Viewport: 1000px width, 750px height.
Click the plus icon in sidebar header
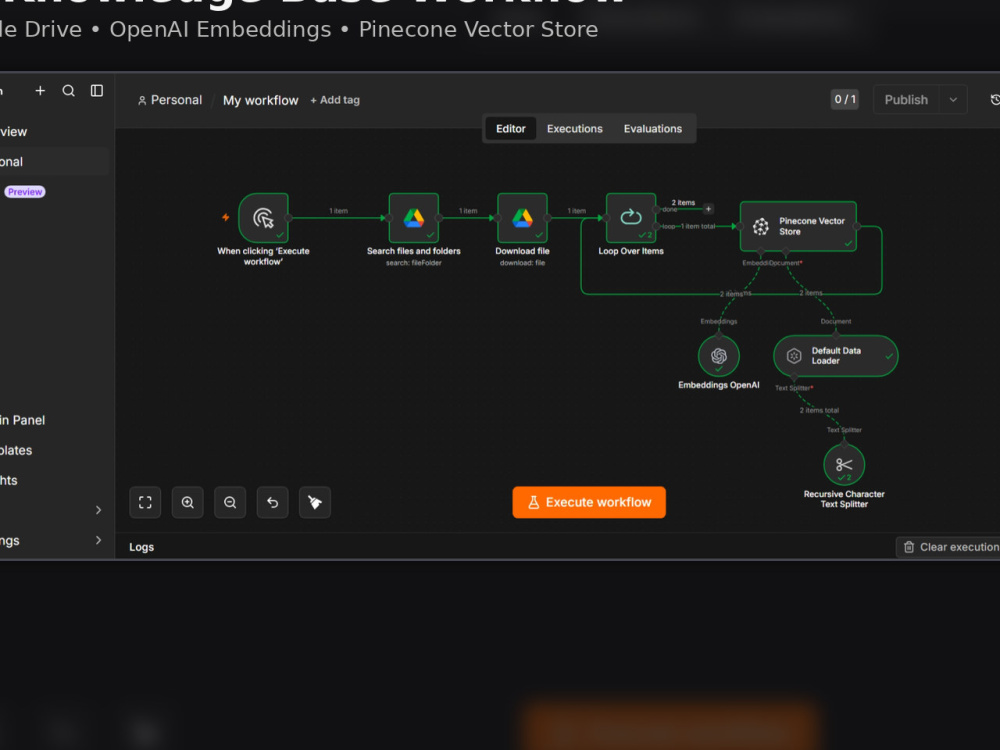coord(40,91)
